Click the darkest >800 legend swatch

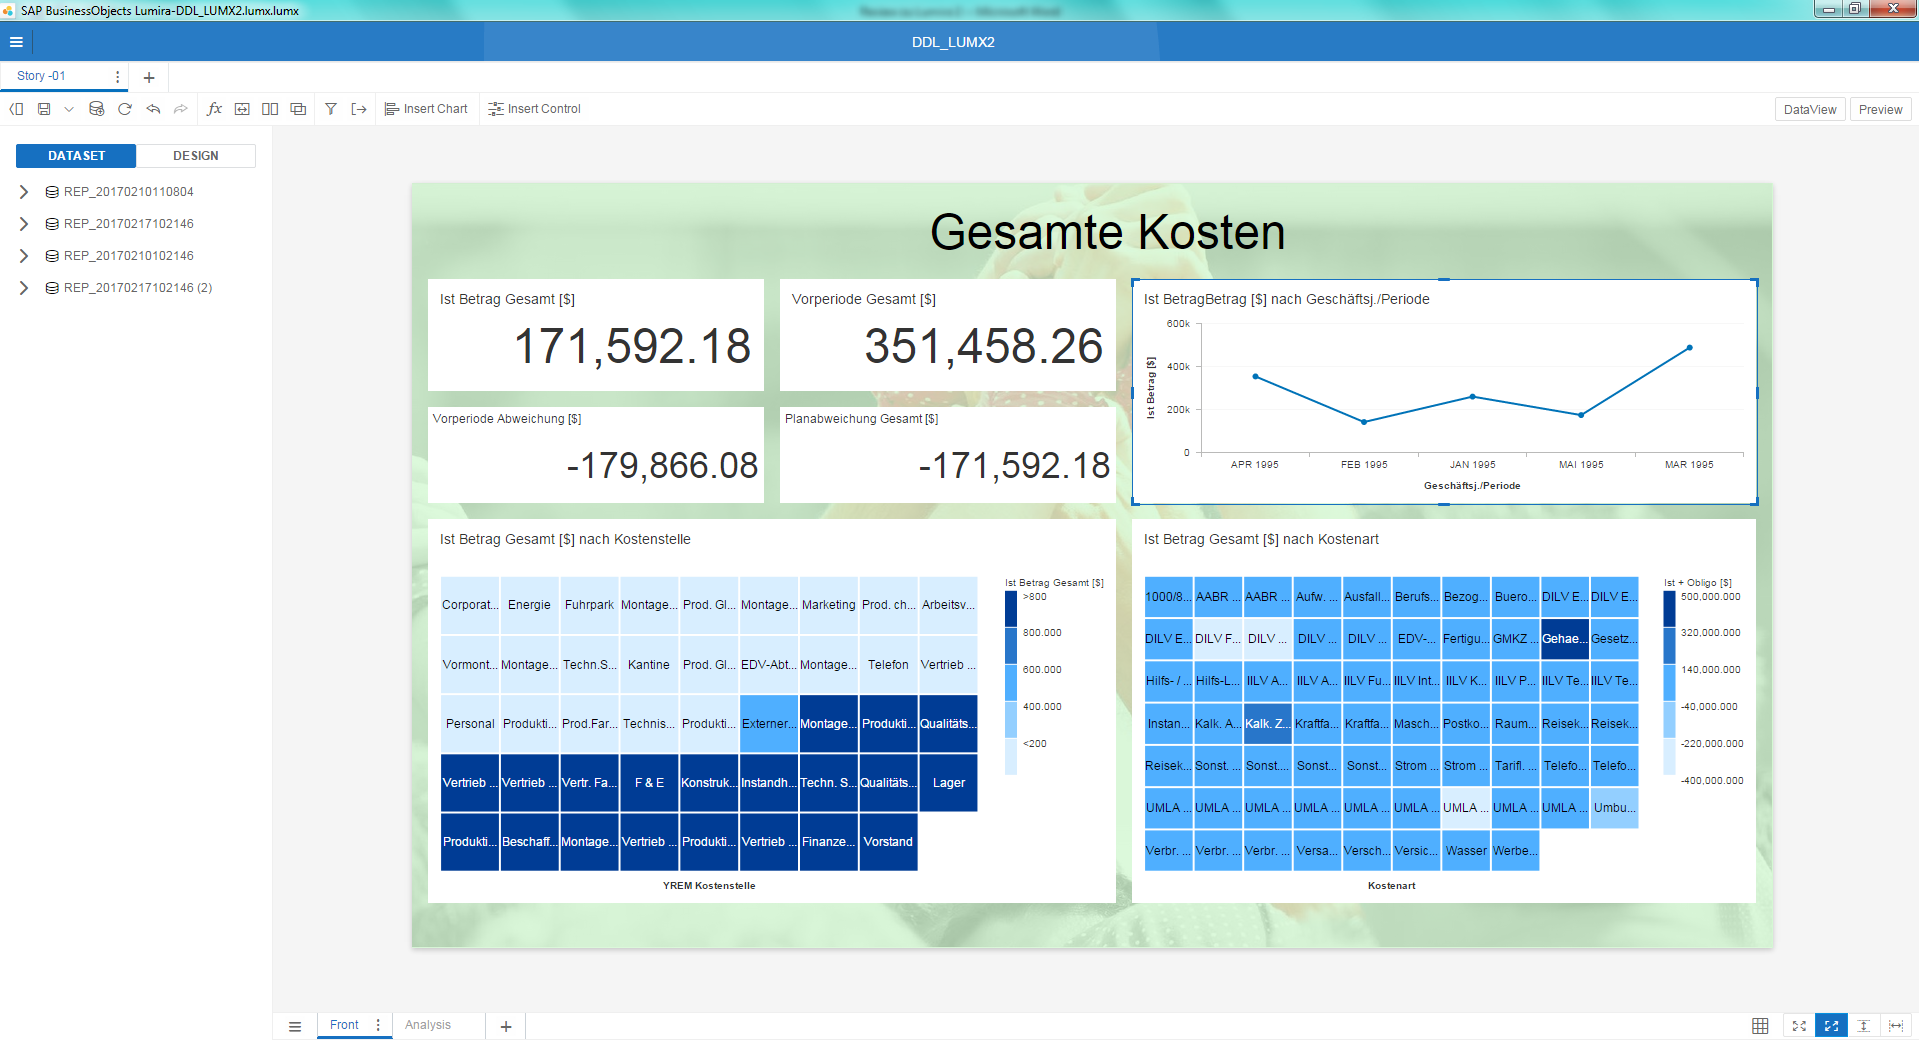pos(1011,608)
